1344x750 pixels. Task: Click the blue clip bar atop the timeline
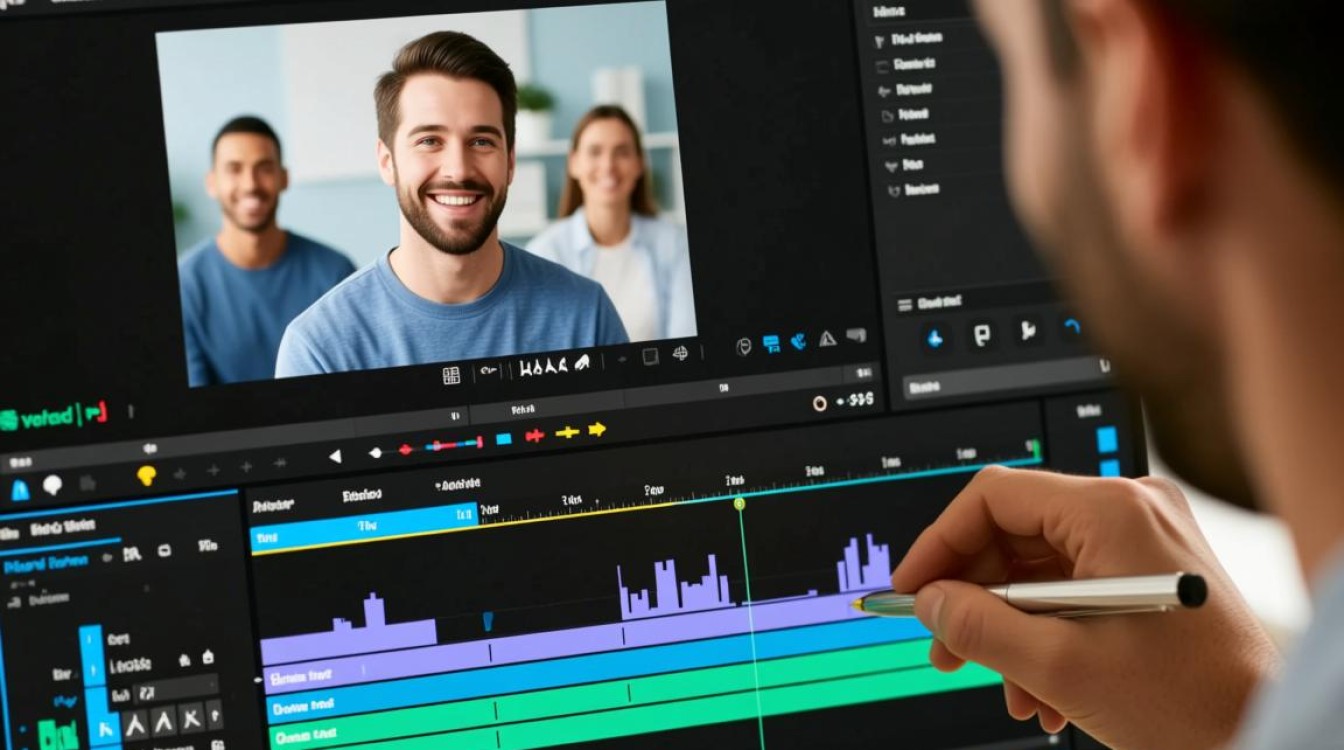[364, 525]
